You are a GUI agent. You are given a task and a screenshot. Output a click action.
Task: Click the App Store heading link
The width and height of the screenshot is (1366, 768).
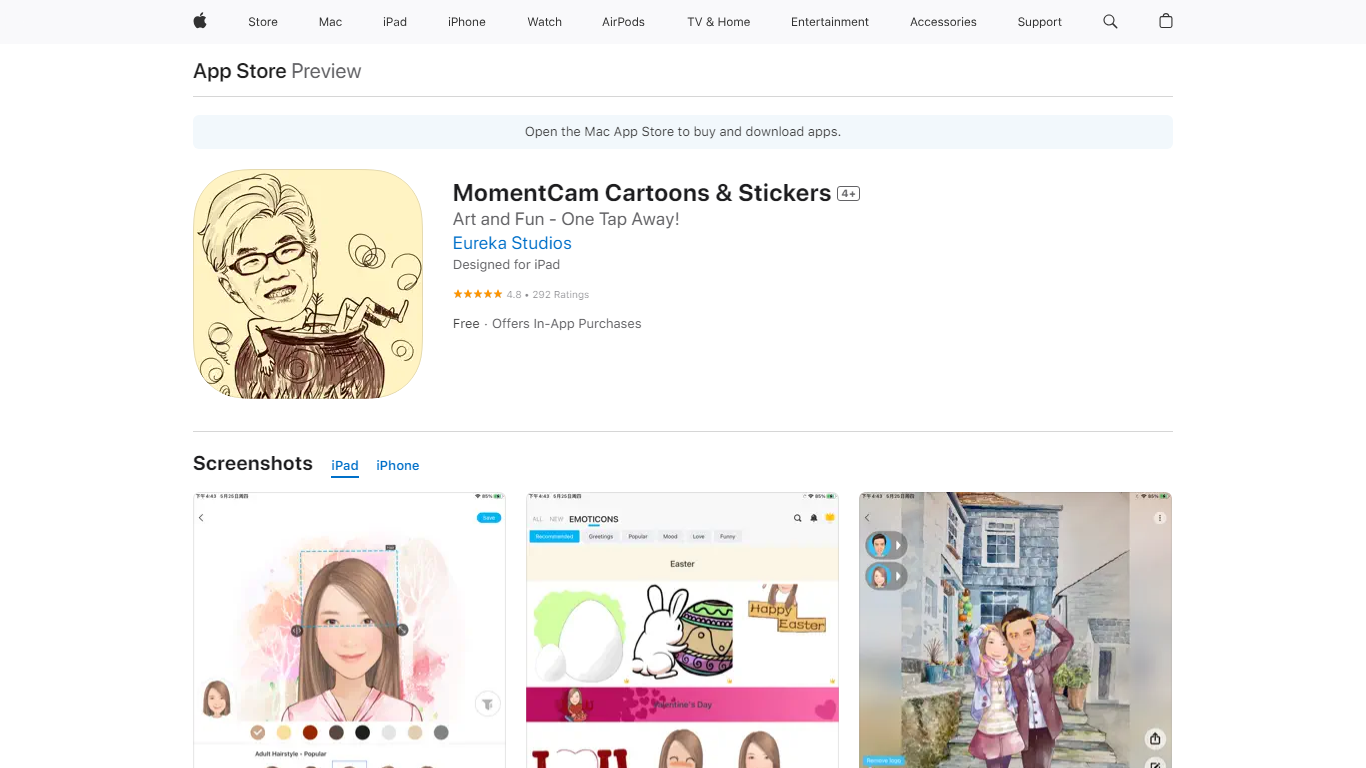pos(240,71)
